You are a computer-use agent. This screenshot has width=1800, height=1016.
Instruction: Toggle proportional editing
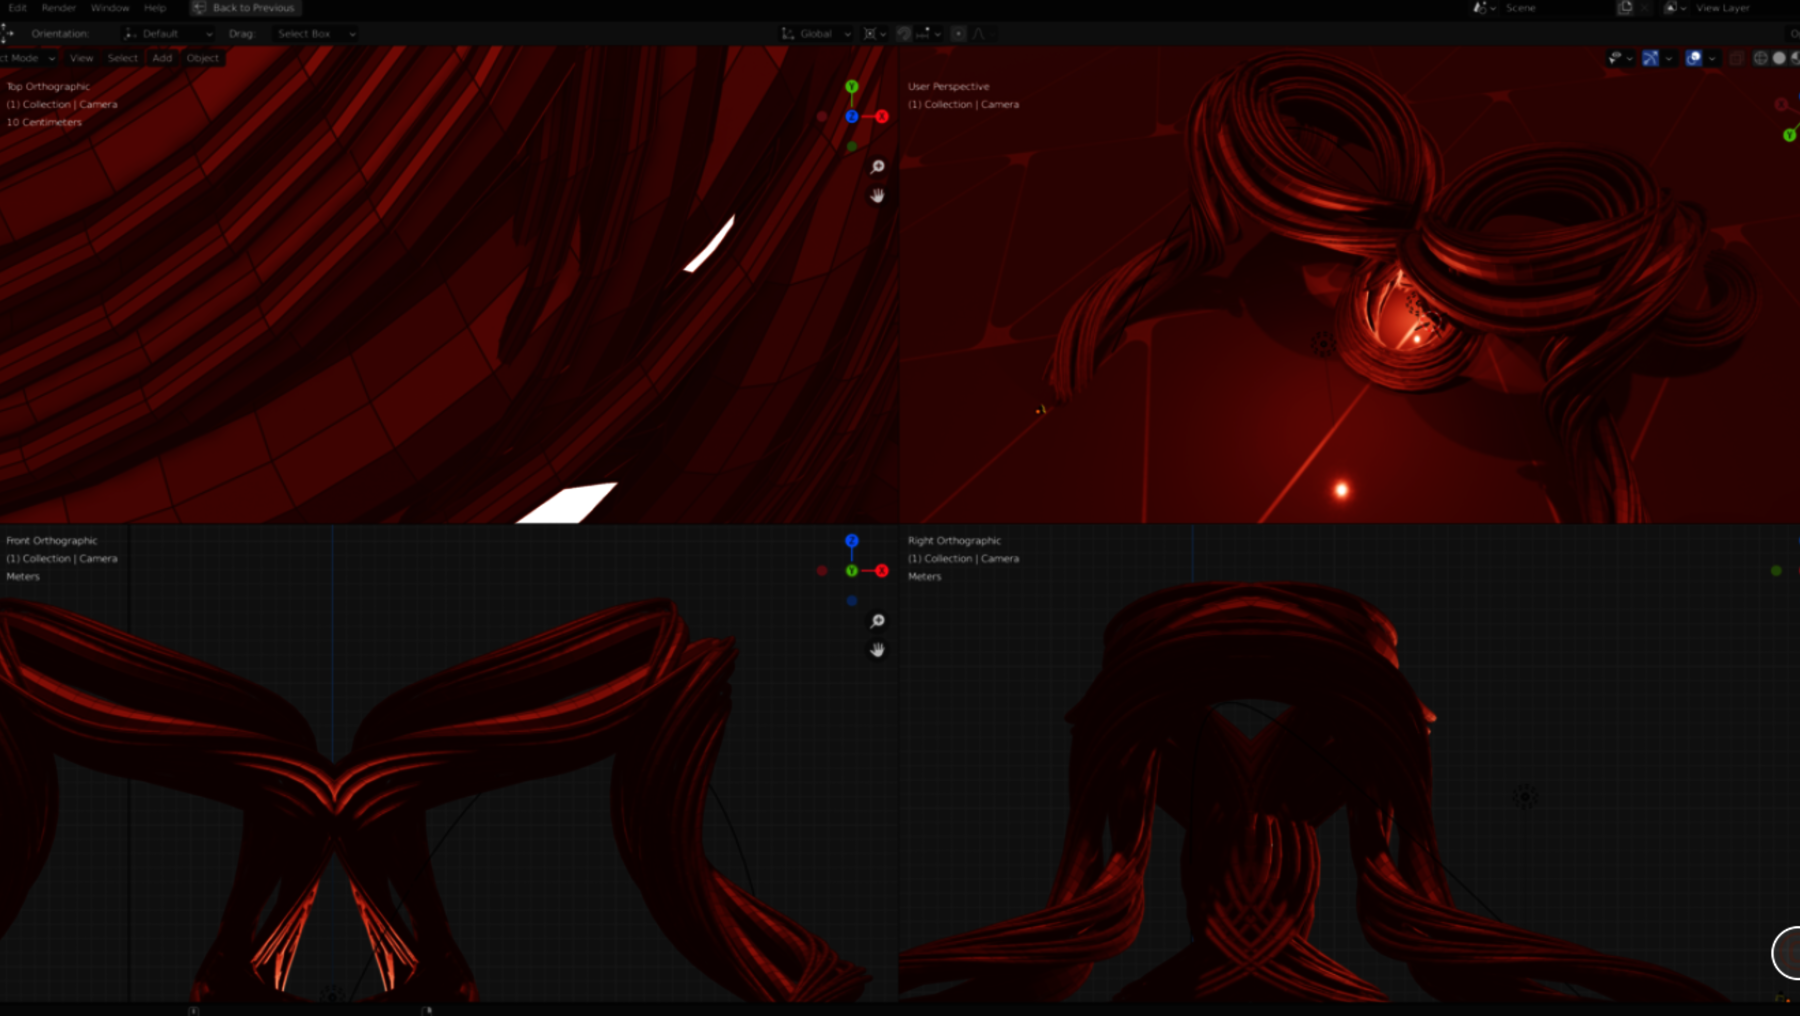coord(958,34)
